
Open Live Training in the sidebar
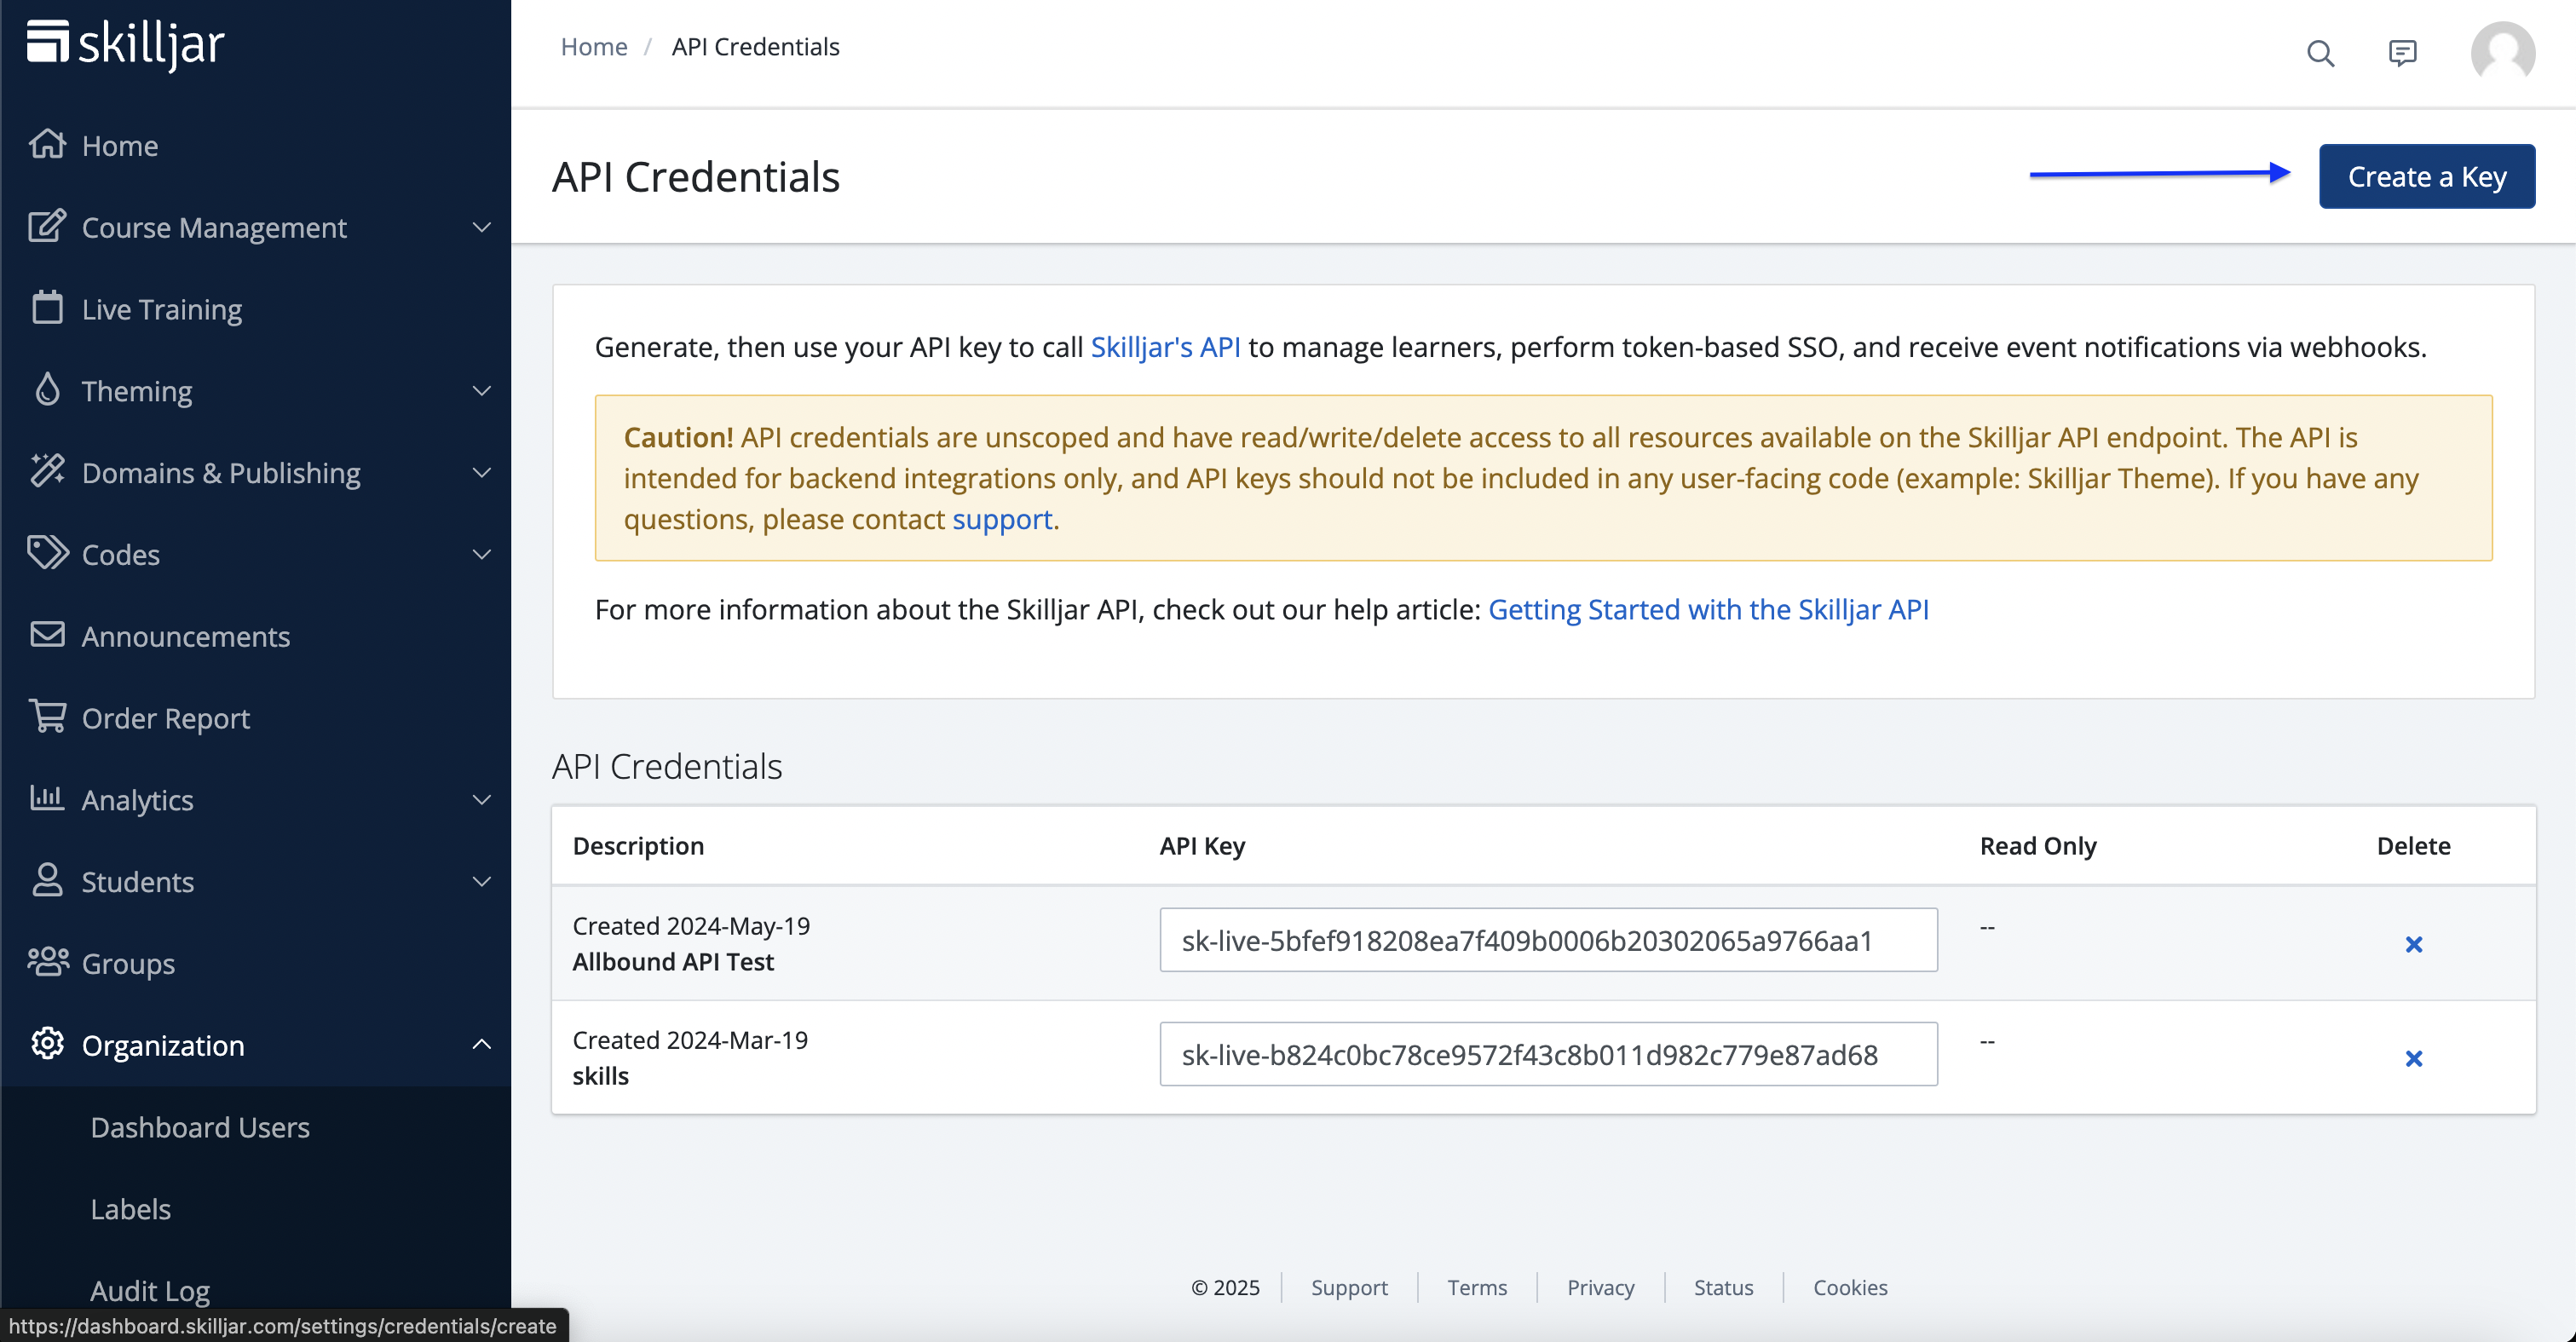(162, 309)
